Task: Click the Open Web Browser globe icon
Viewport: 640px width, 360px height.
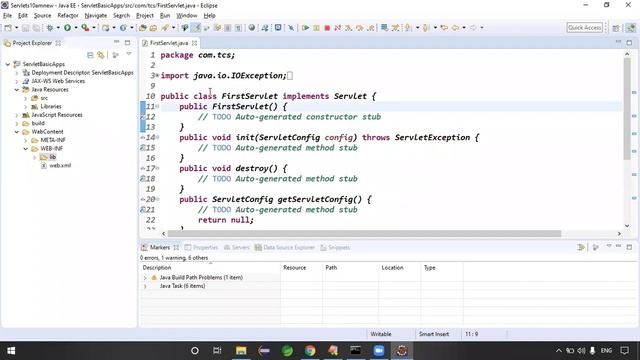Action: [252, 28]
